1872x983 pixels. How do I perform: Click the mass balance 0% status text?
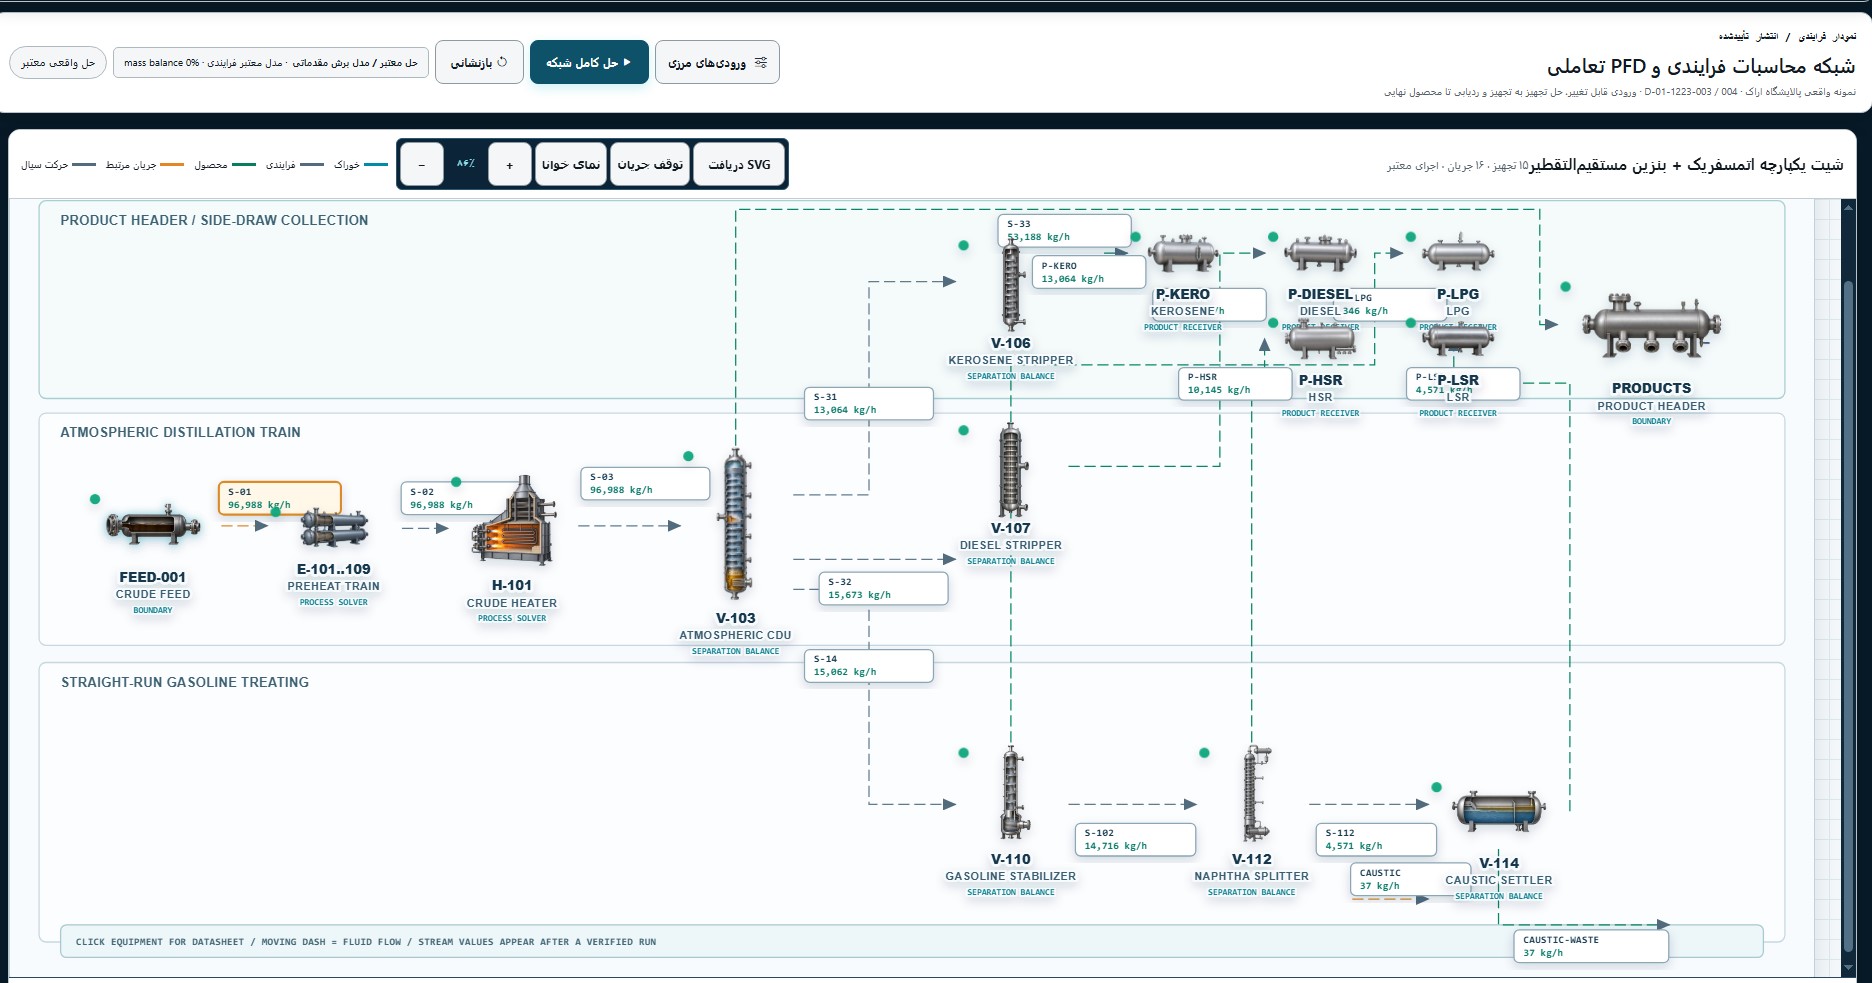161,63
